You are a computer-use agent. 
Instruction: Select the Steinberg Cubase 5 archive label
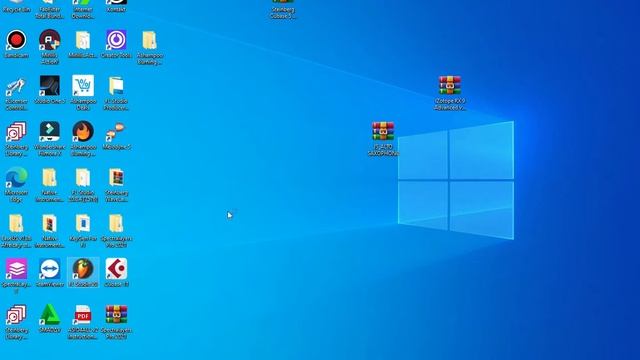[x=283, y=13]
